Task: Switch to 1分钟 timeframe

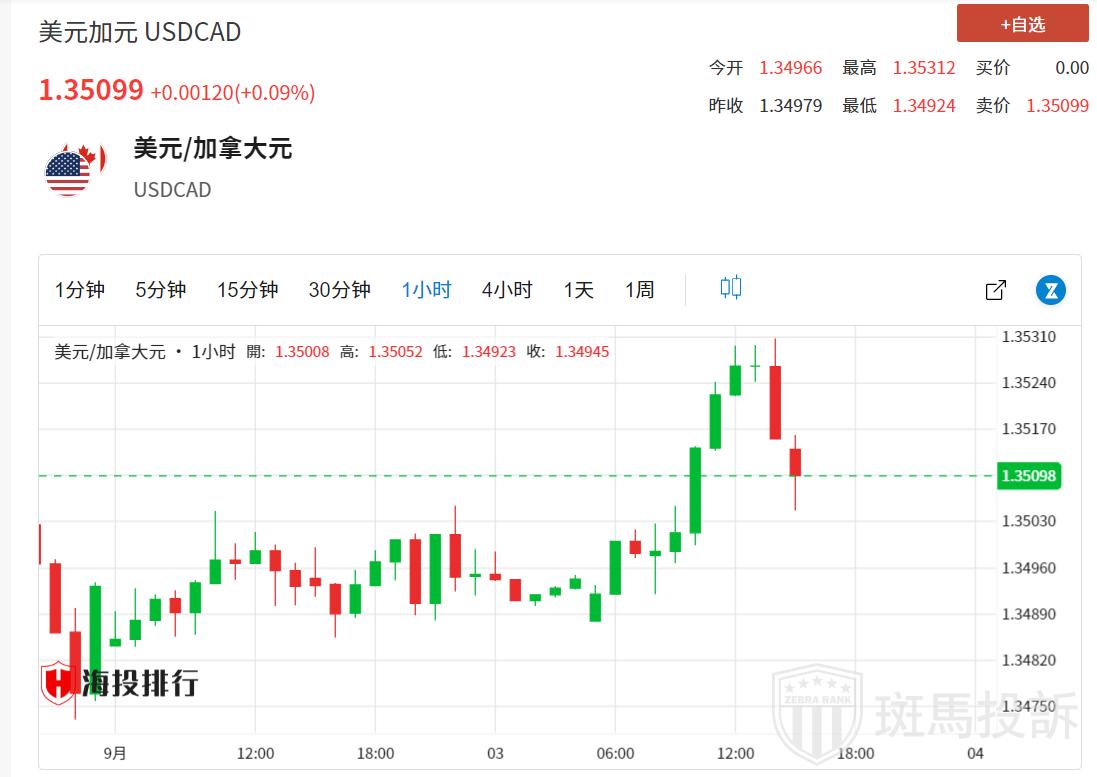Action: (79, 290)
